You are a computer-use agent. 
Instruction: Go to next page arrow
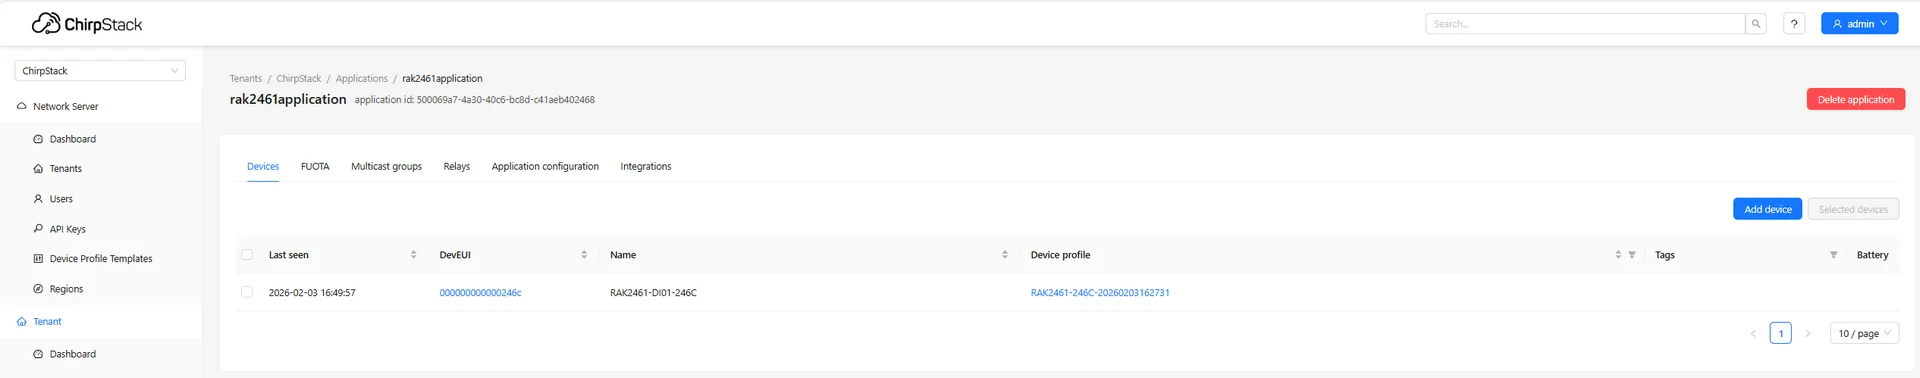coord(1808,334)
